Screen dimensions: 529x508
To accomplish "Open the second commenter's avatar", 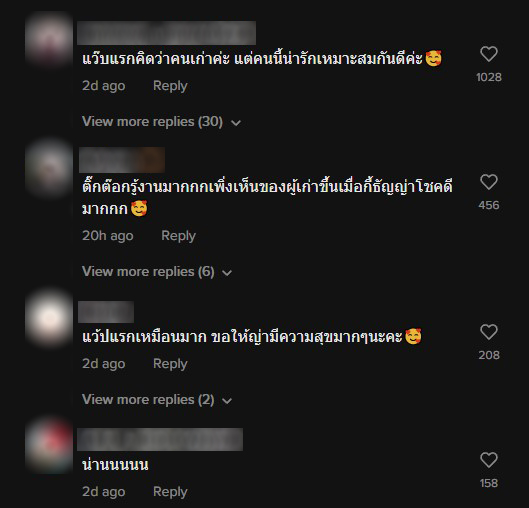I will [49, 168].
